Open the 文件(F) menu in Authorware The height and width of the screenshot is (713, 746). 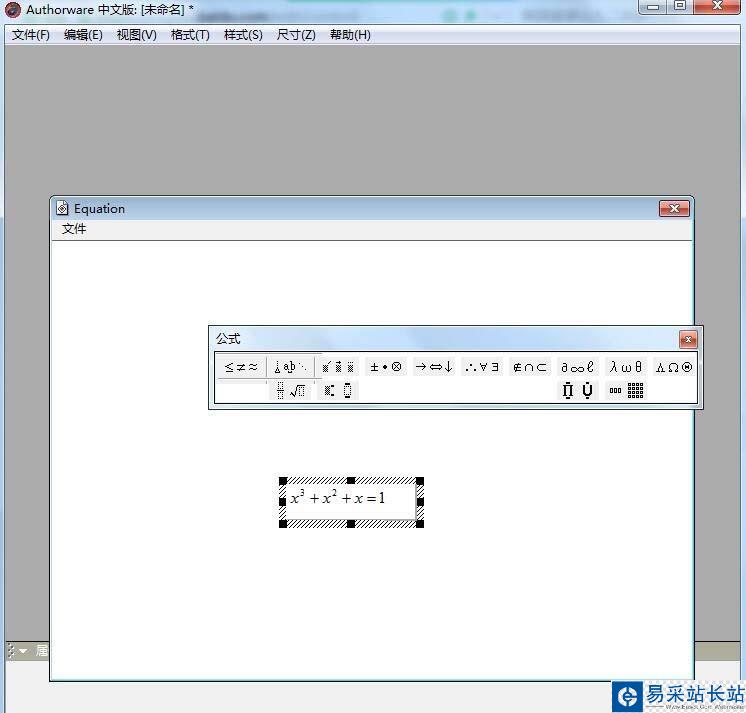click(30, 35)
